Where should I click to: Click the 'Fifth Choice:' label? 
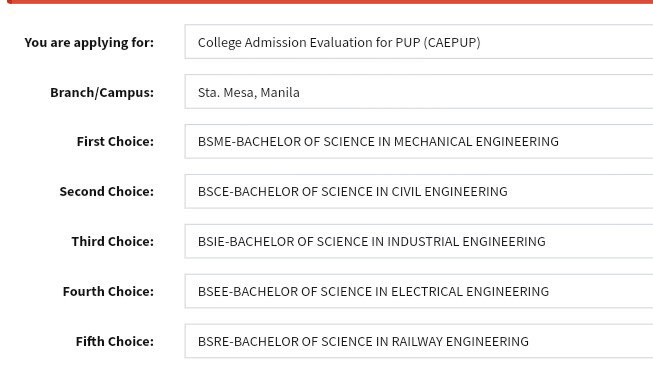click(115, 341)
